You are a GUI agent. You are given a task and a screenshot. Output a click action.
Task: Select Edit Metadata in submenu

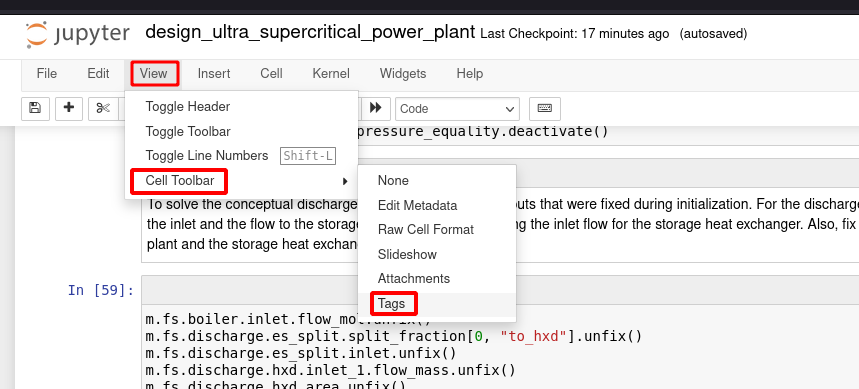(x=437, y=205)
